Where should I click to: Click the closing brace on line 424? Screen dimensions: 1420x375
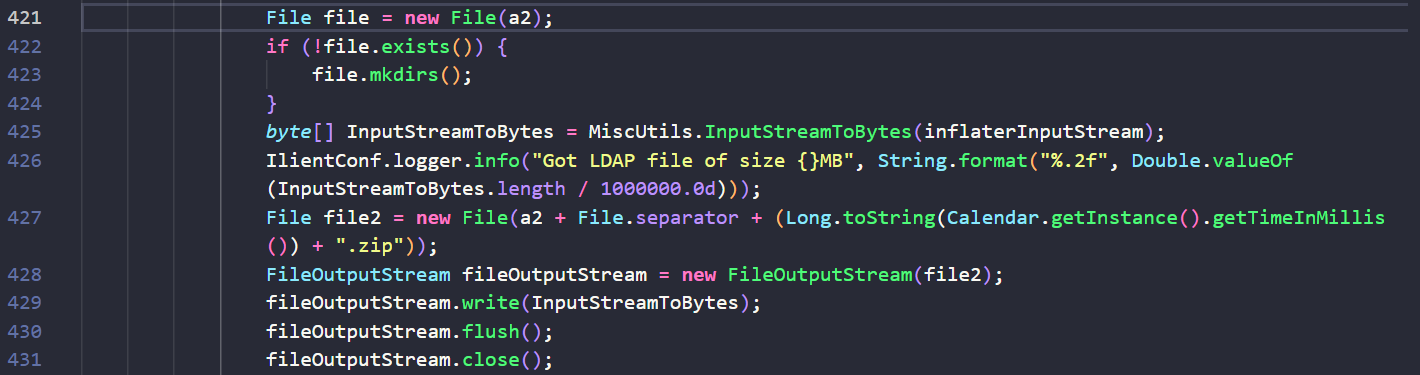click(x=271, y=103)
